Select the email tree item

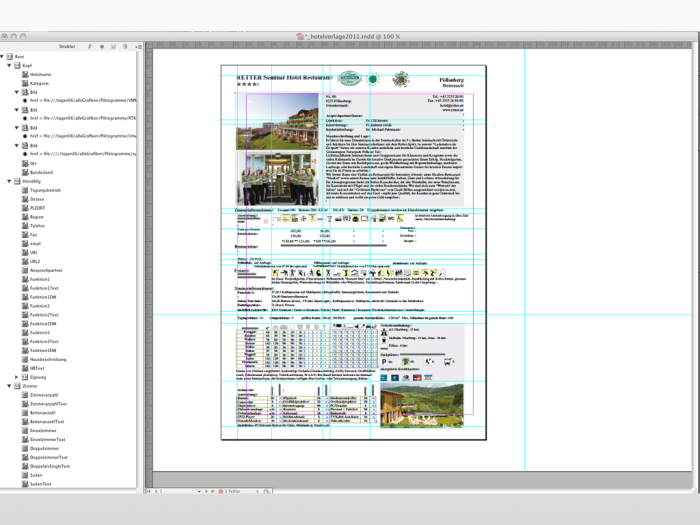(35, 244)
